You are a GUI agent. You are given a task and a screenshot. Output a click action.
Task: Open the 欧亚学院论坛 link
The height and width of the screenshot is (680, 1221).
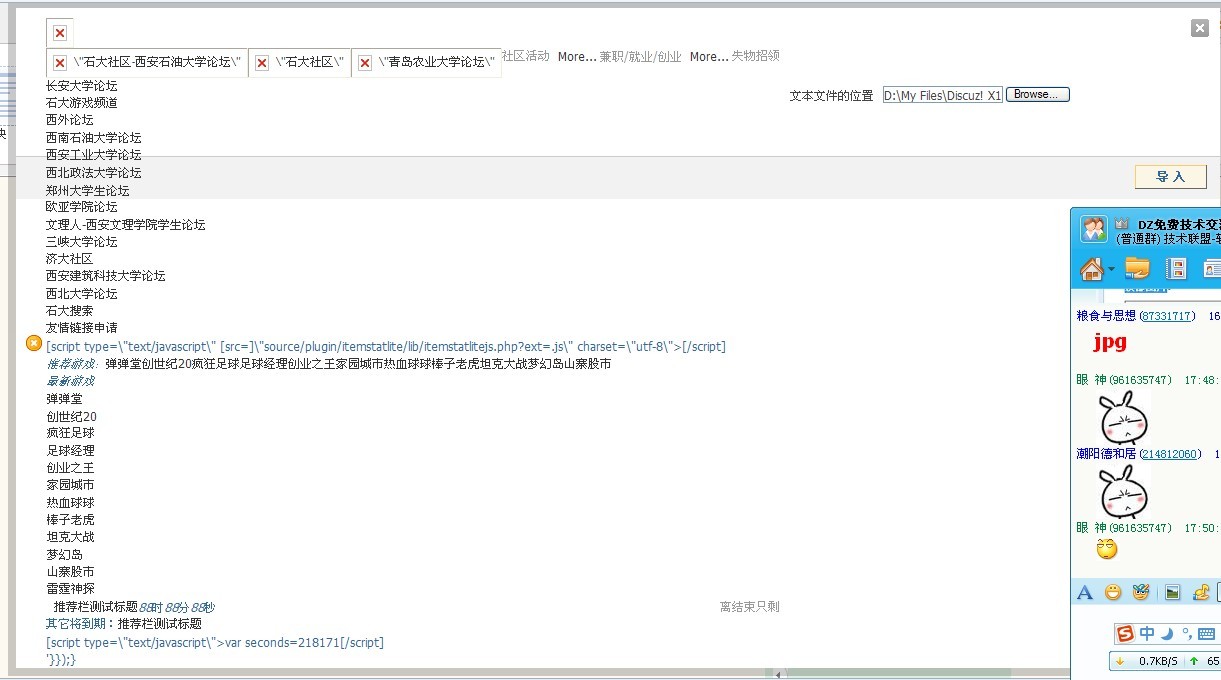click(81, 207)
